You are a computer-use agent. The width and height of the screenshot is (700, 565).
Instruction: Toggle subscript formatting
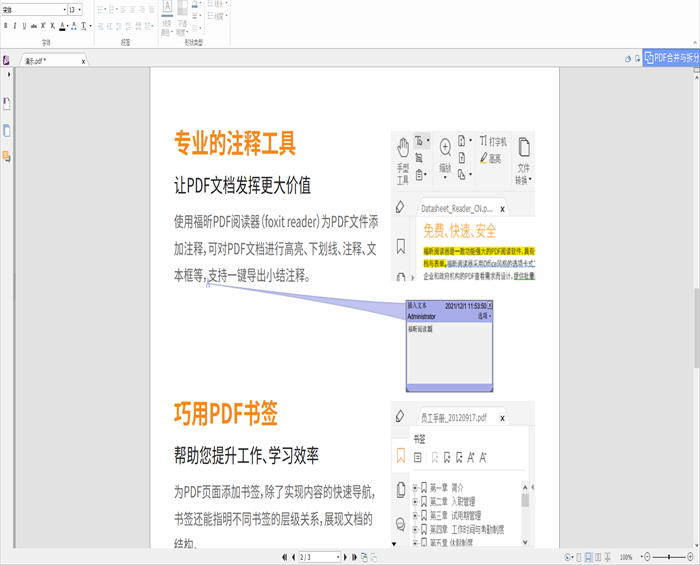point(52,26)
